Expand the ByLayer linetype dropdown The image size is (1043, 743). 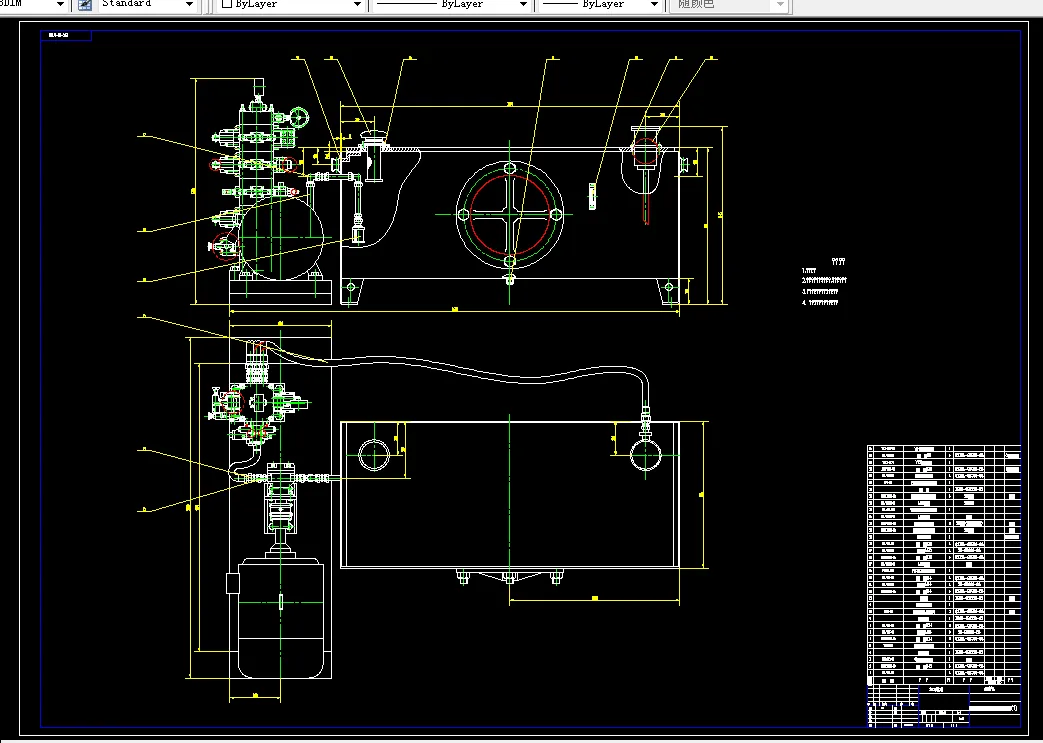pos(523,5)
